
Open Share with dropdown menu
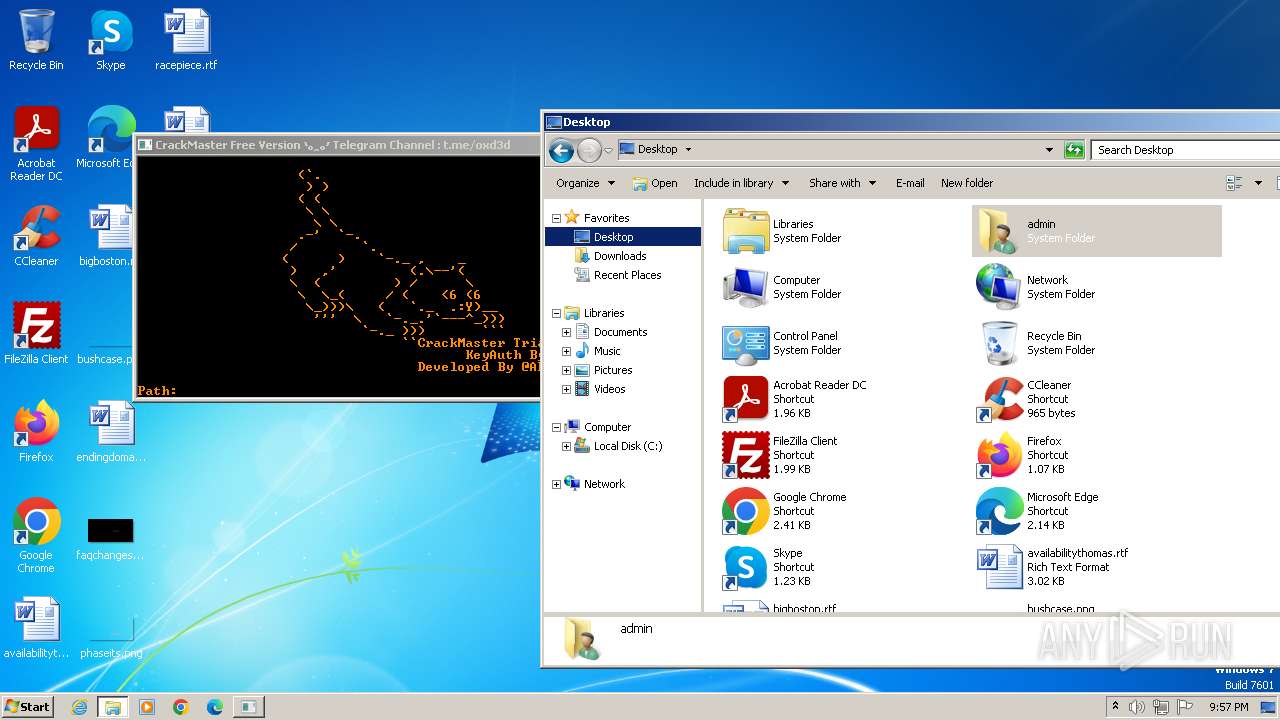[x=842, y=183]
